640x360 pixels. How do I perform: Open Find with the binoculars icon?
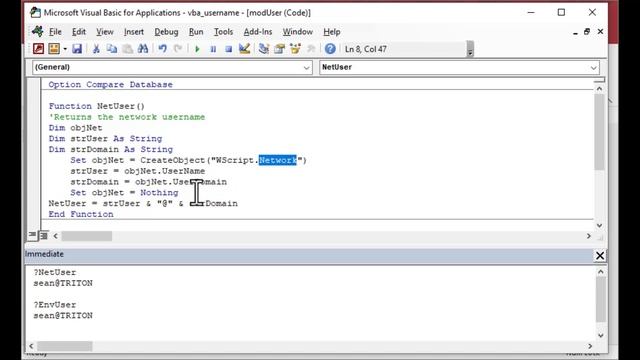(x=143, y=49)
